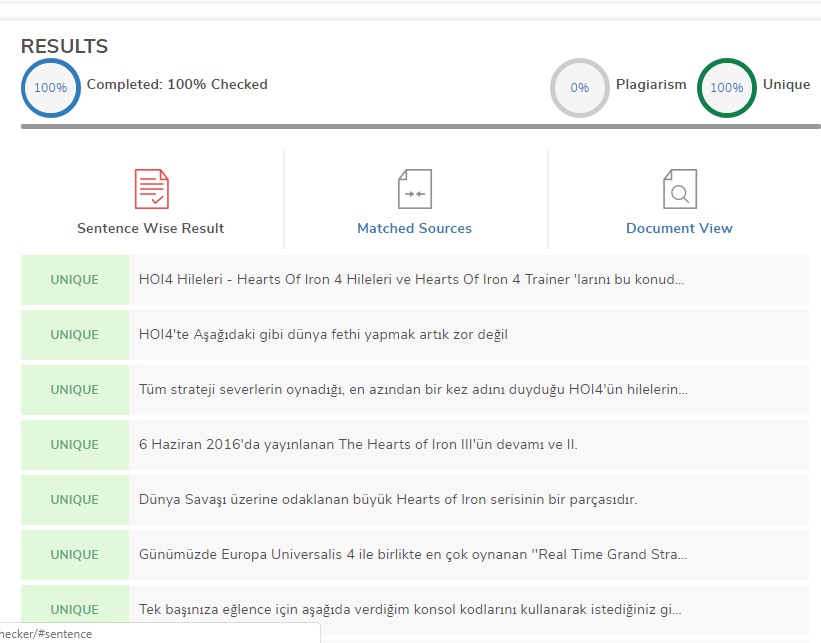Switch to the Matched Sources tab
Viewport: 821px width, 643px height.
tap(414, 228)
